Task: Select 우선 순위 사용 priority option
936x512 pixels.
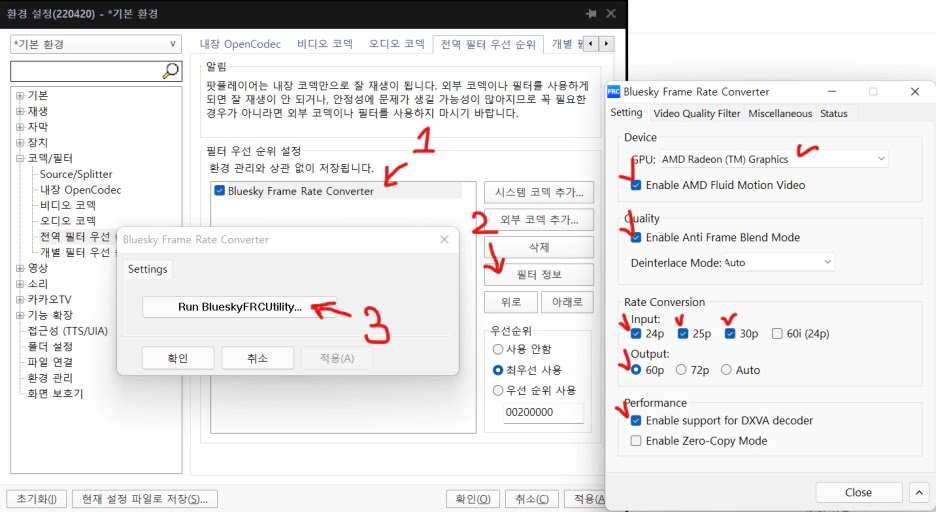Action: (x=498, y=390)
